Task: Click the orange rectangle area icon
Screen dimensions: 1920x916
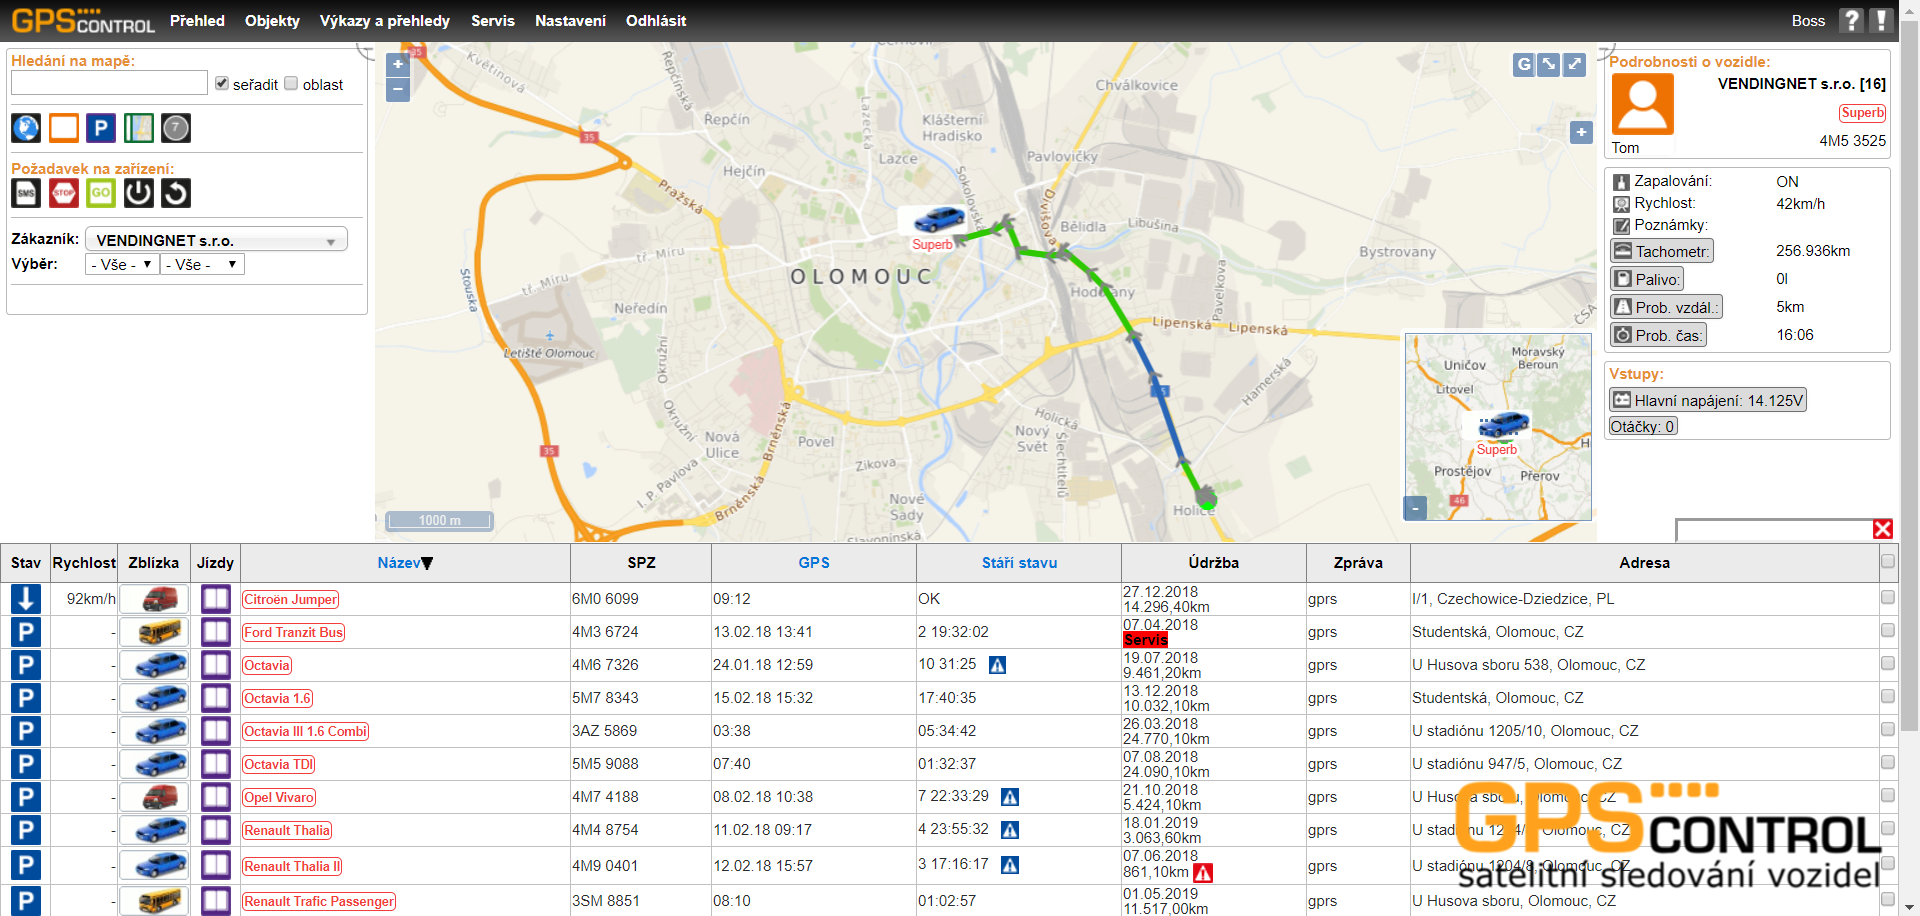Action: pyautogui.click(x=64, y=128)
